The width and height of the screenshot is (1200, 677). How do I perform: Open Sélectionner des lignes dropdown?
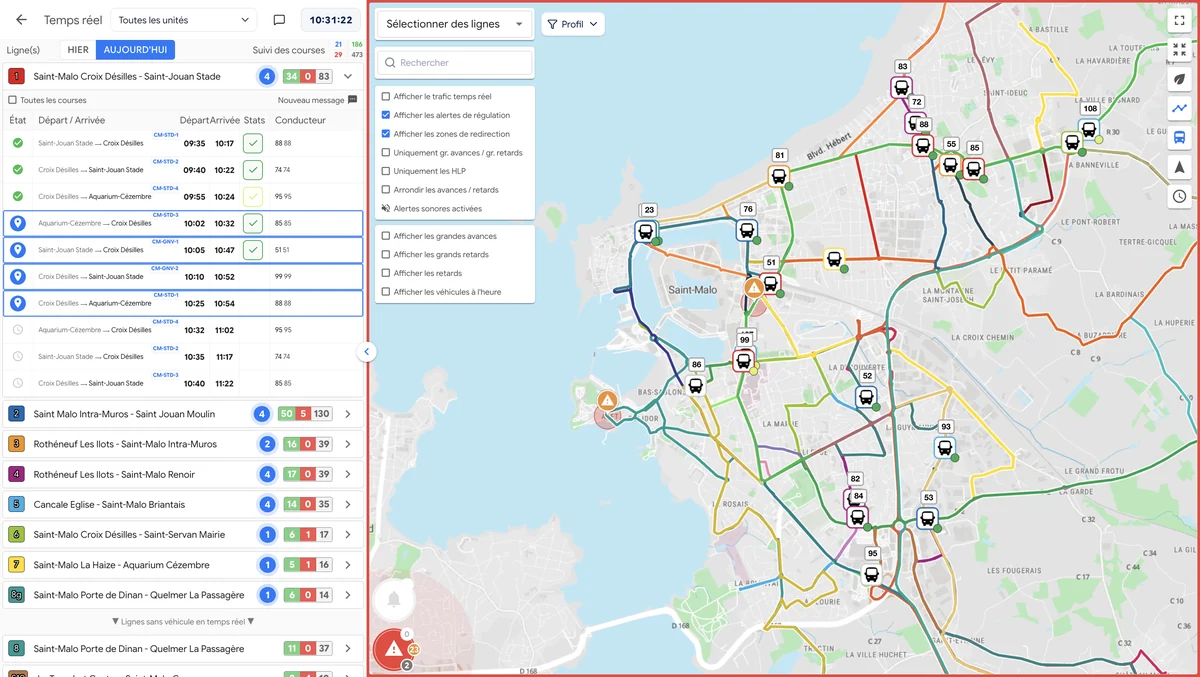click(x=454, y=24)
